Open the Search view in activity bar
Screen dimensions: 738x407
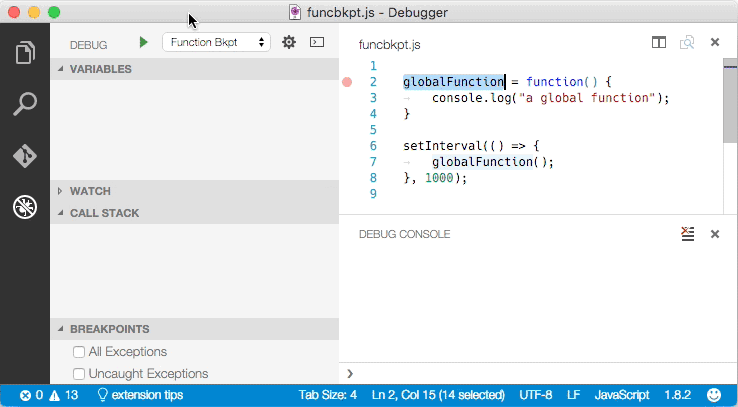25,103
